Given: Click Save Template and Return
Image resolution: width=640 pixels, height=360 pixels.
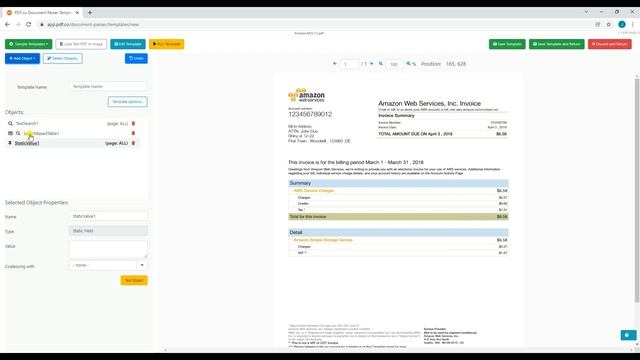Looking at the screenshot, I should 557,44.
